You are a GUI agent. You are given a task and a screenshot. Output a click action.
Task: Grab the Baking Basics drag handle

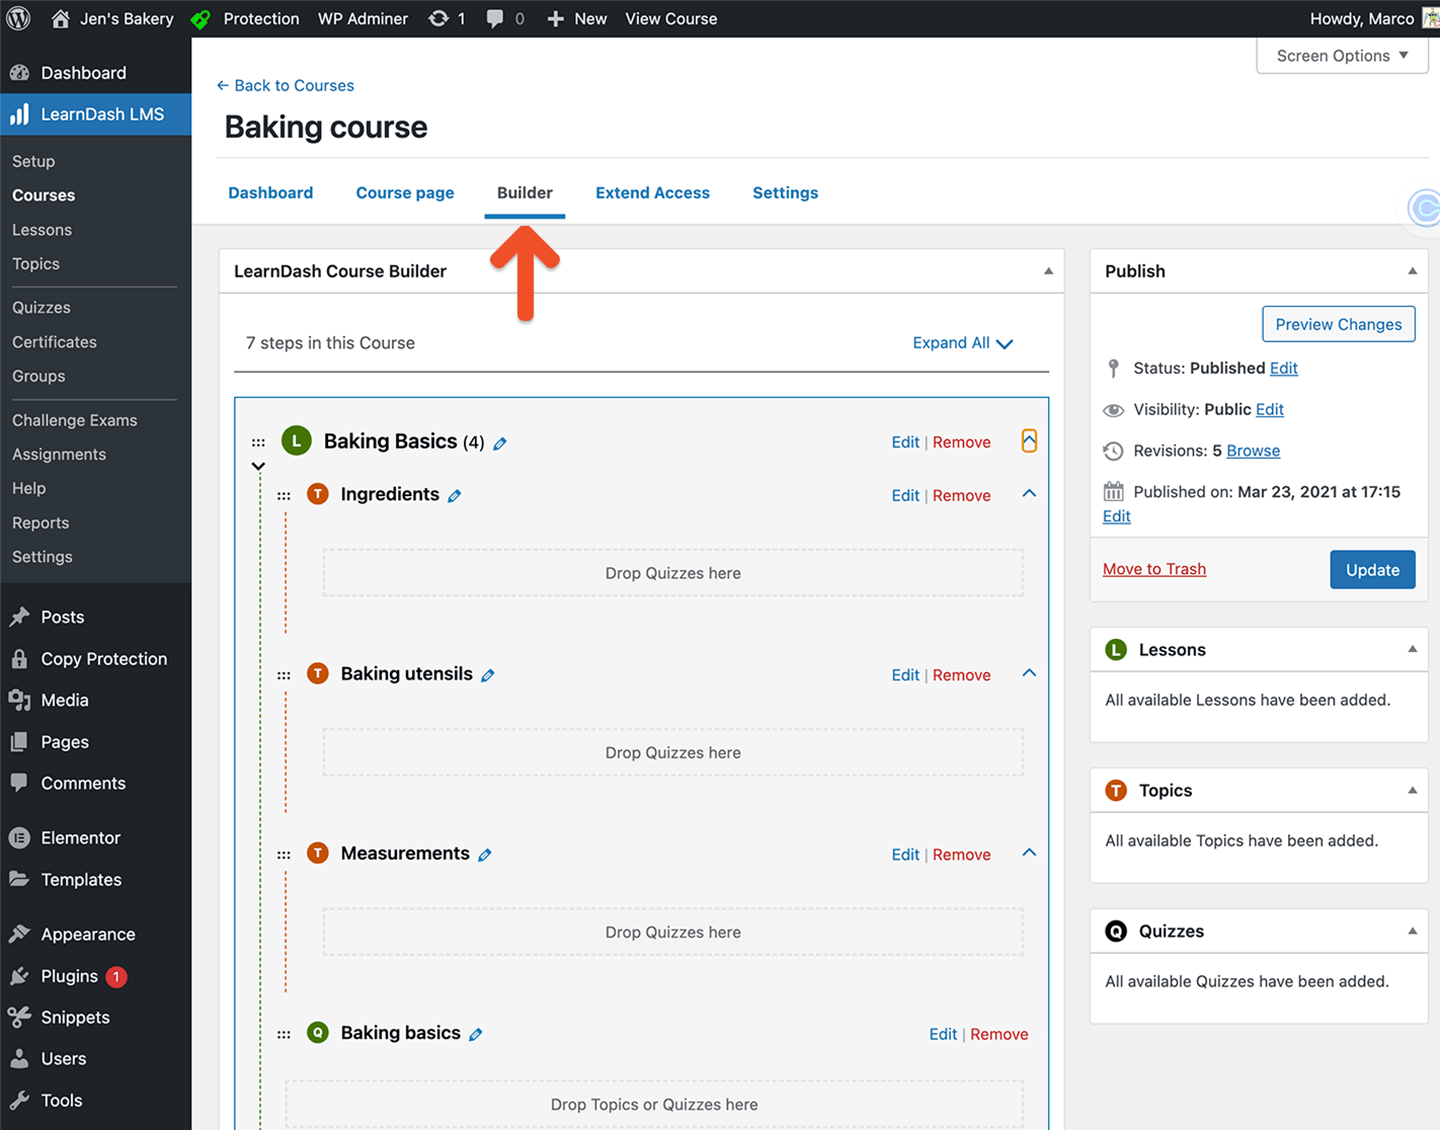[258, 442]
